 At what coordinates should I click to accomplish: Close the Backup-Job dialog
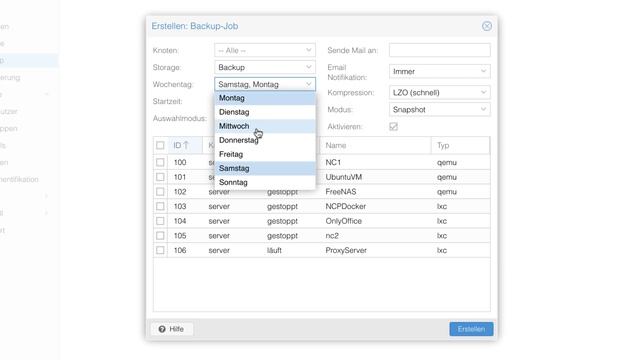click(x=487, y=26)
